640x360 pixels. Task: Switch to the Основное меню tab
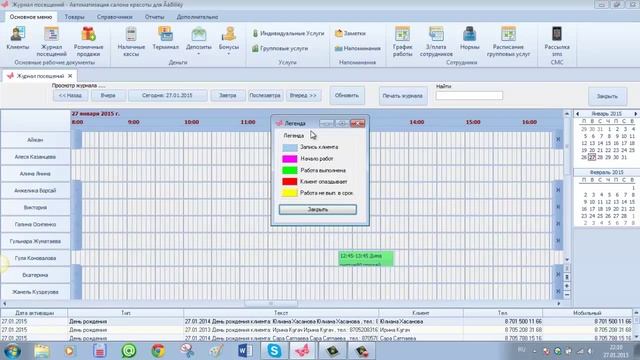tap(31, 17)
